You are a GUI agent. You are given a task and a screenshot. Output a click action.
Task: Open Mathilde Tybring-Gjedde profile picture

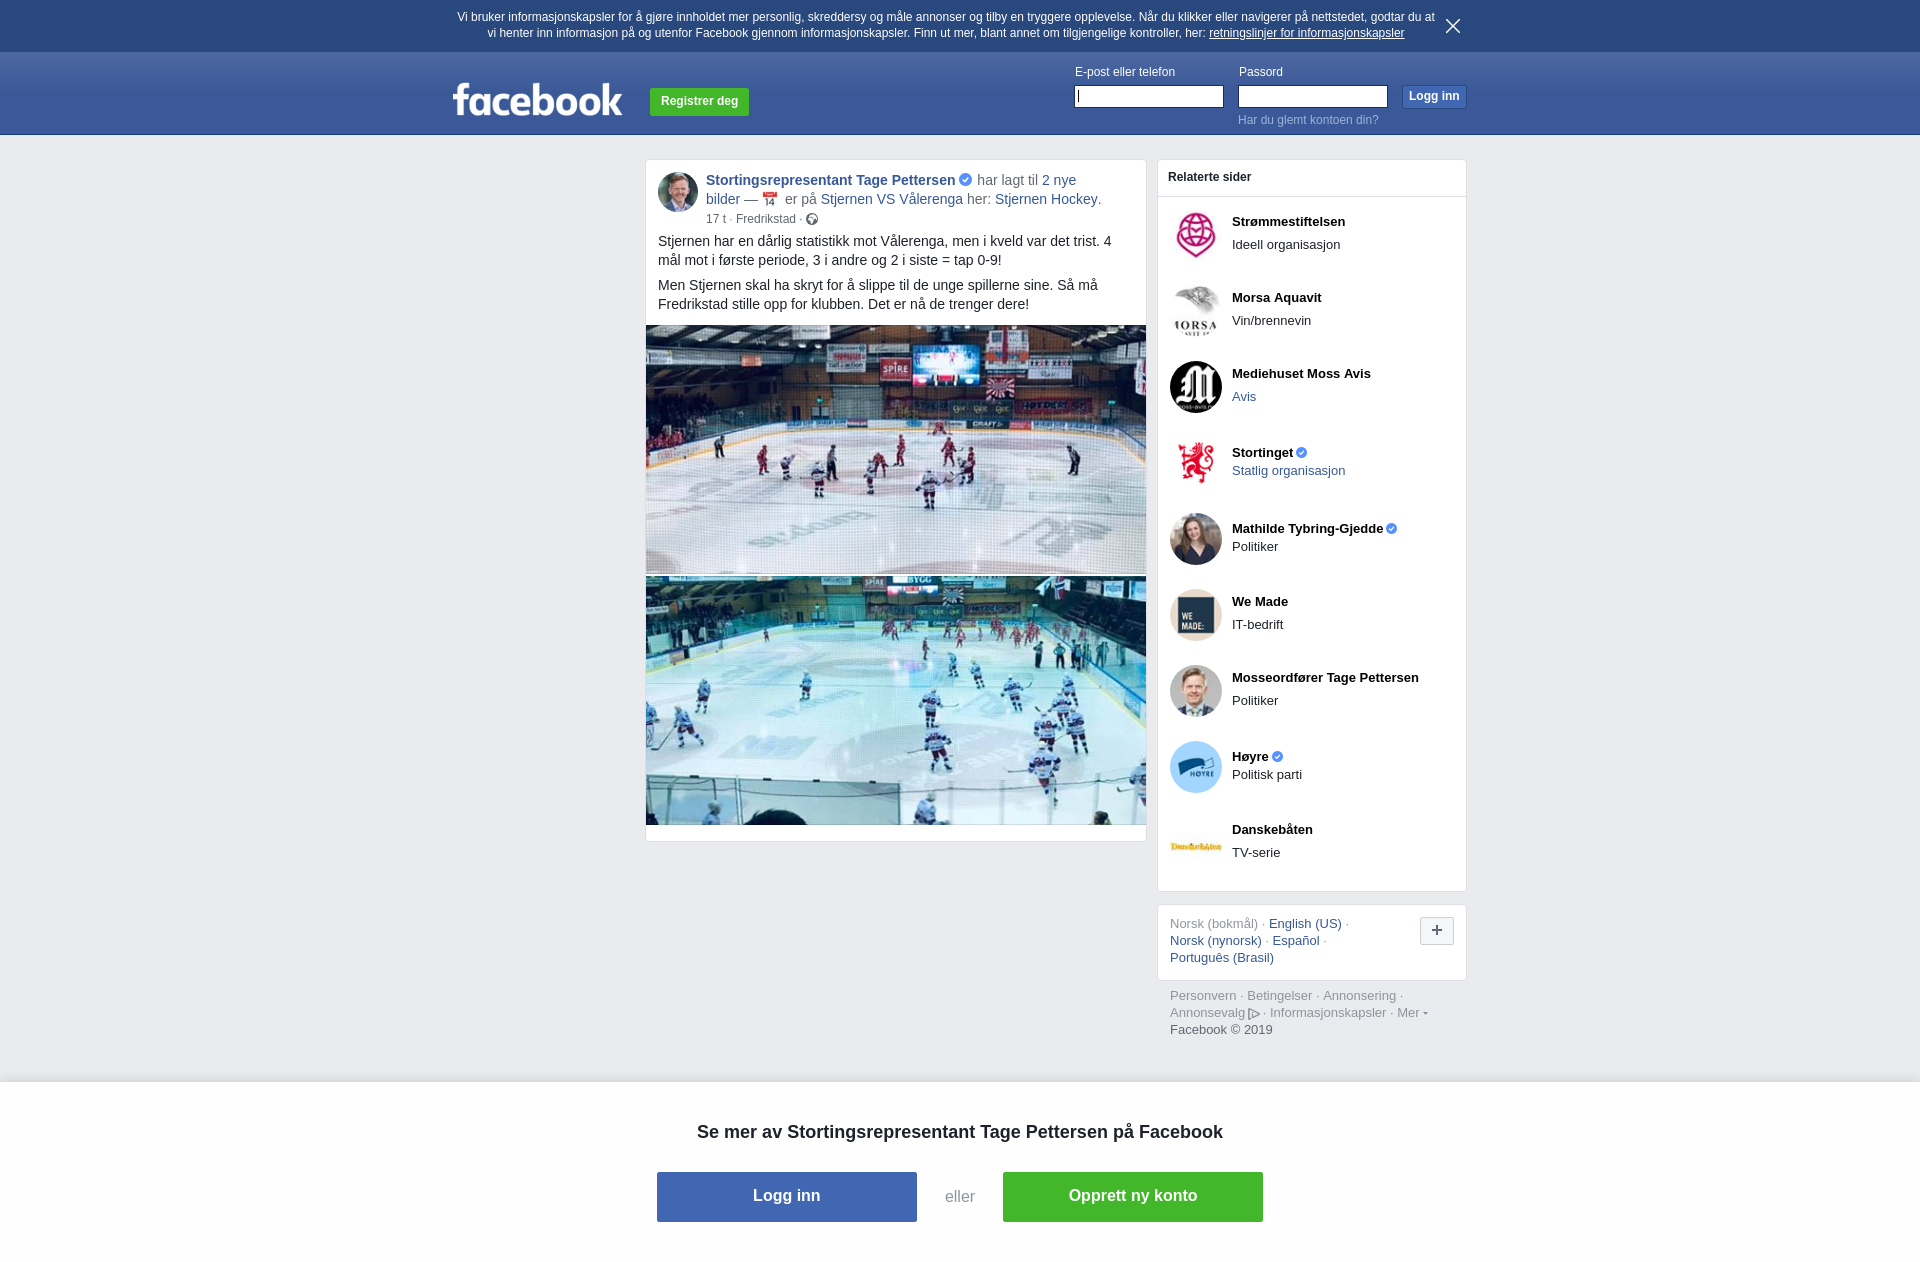coord(1196,539)
